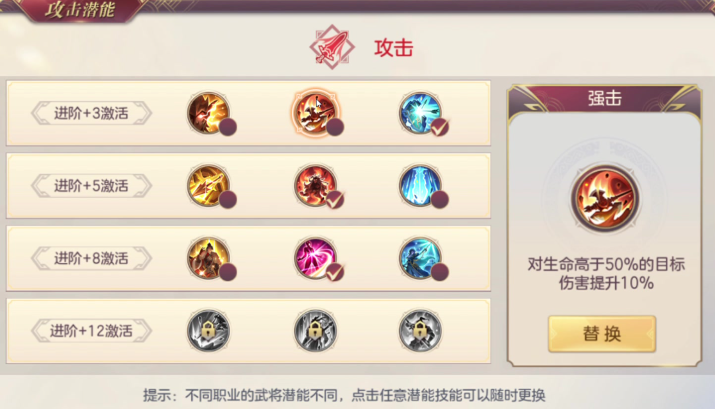Toggle checkmark on 进阶+5 red demon skill

(x=335, y=200)
